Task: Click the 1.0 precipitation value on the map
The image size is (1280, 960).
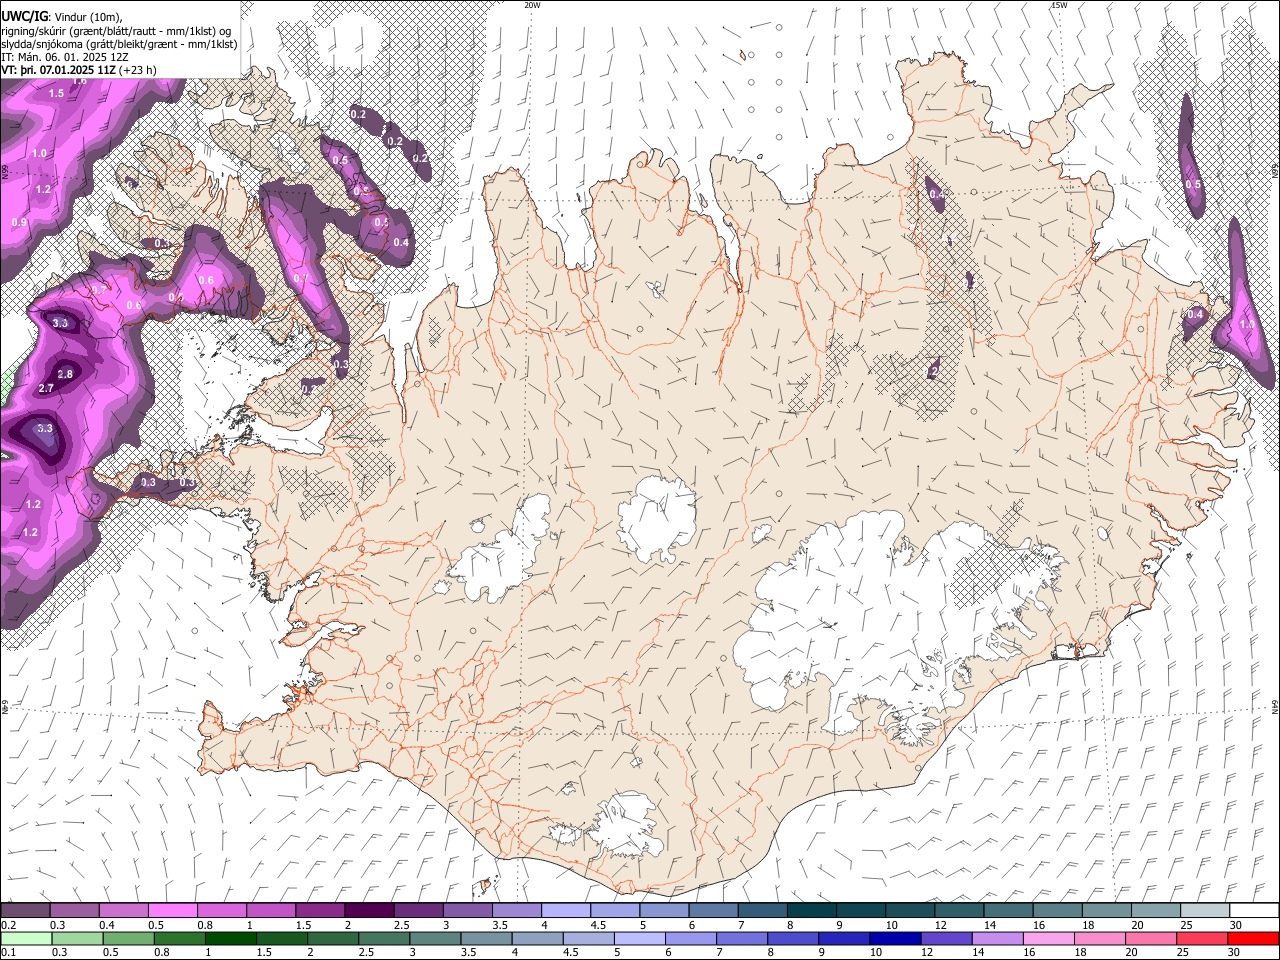Action: point(40,153)
